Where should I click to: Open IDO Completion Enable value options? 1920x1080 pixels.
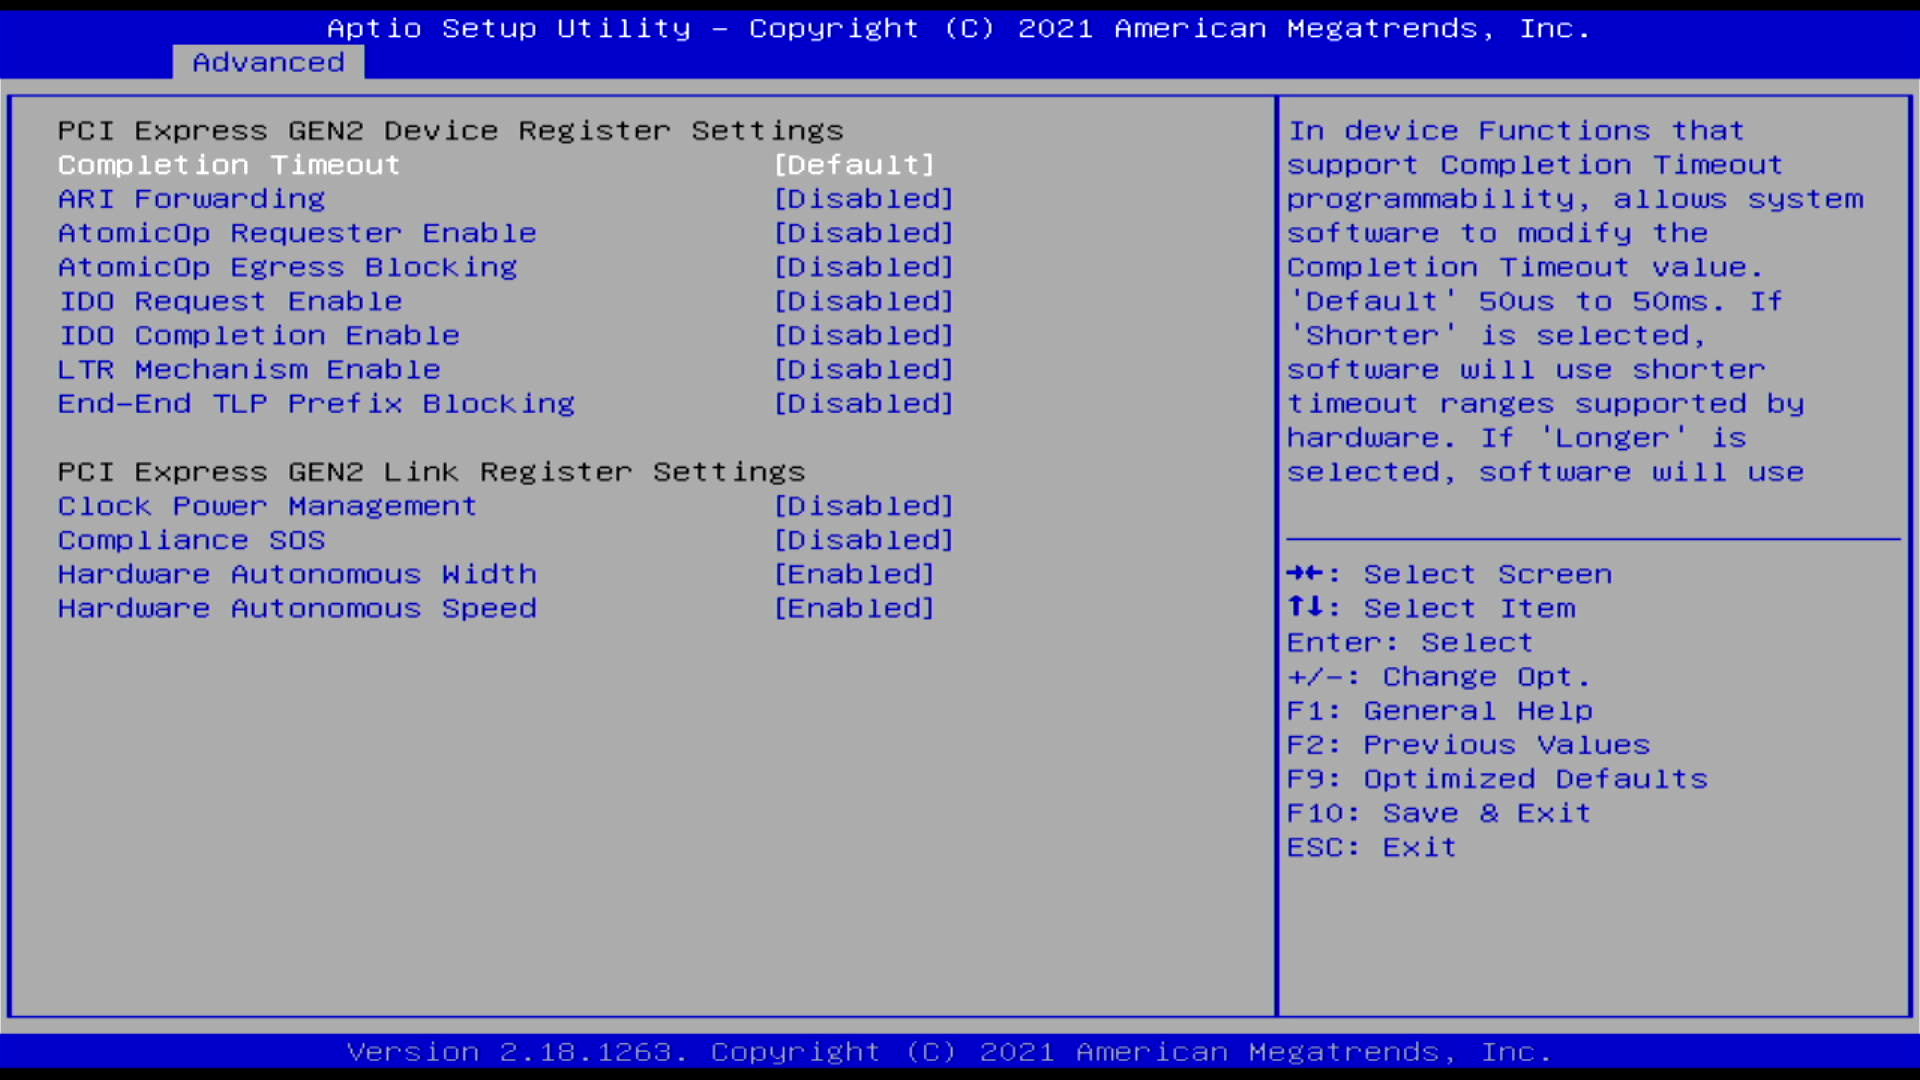point(863,335)
